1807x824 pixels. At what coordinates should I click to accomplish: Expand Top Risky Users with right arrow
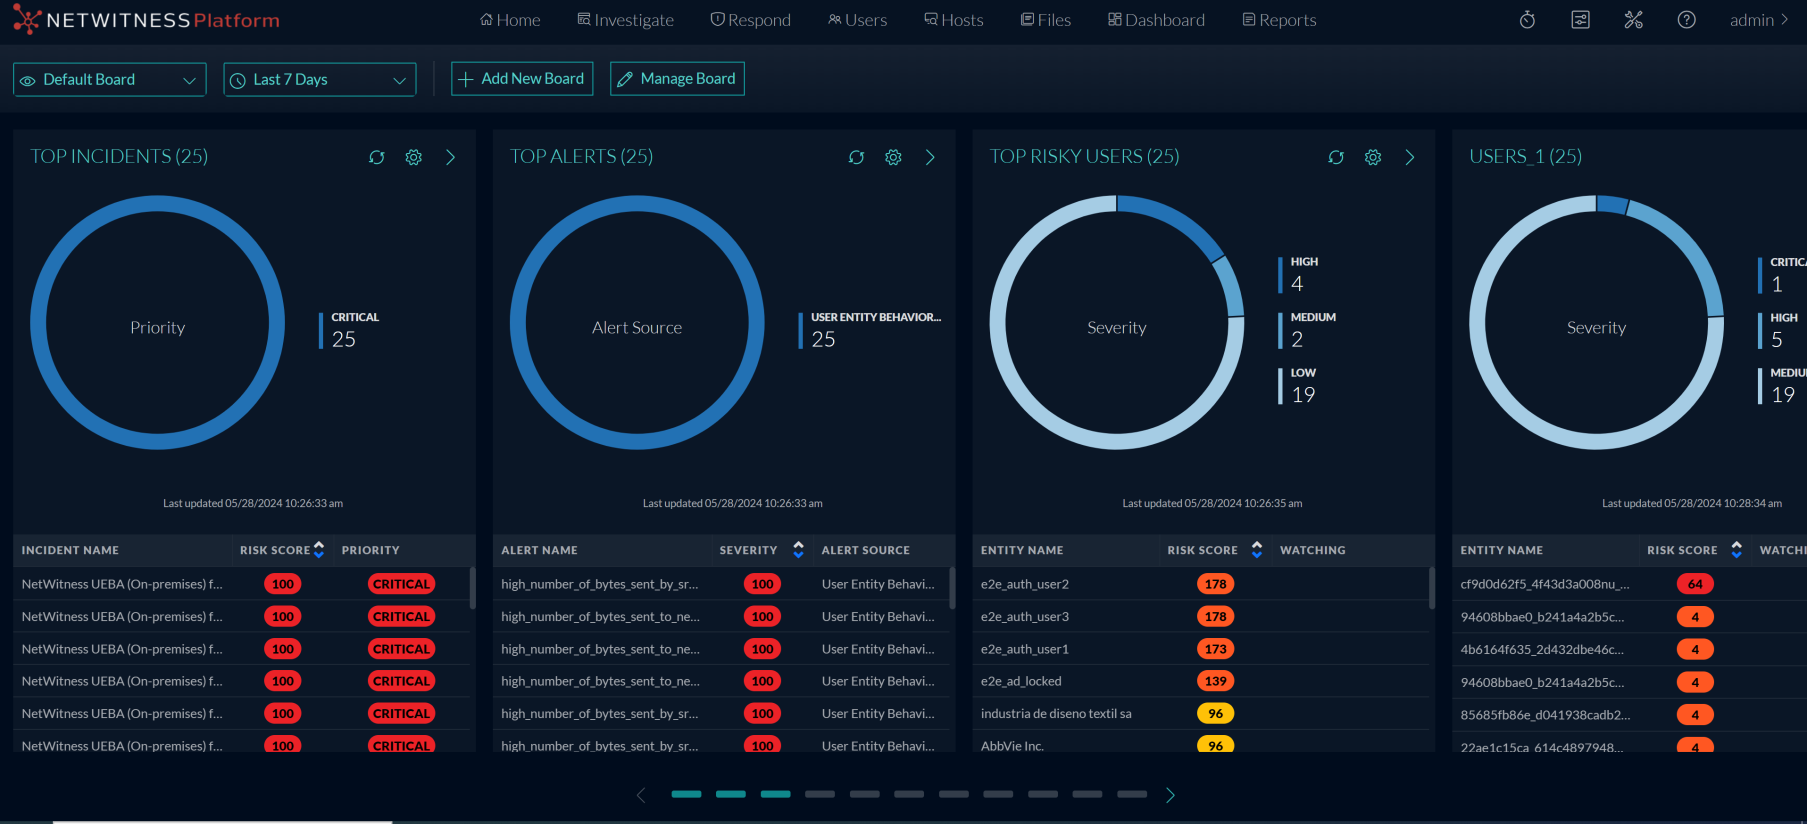tap(1410, 157)
